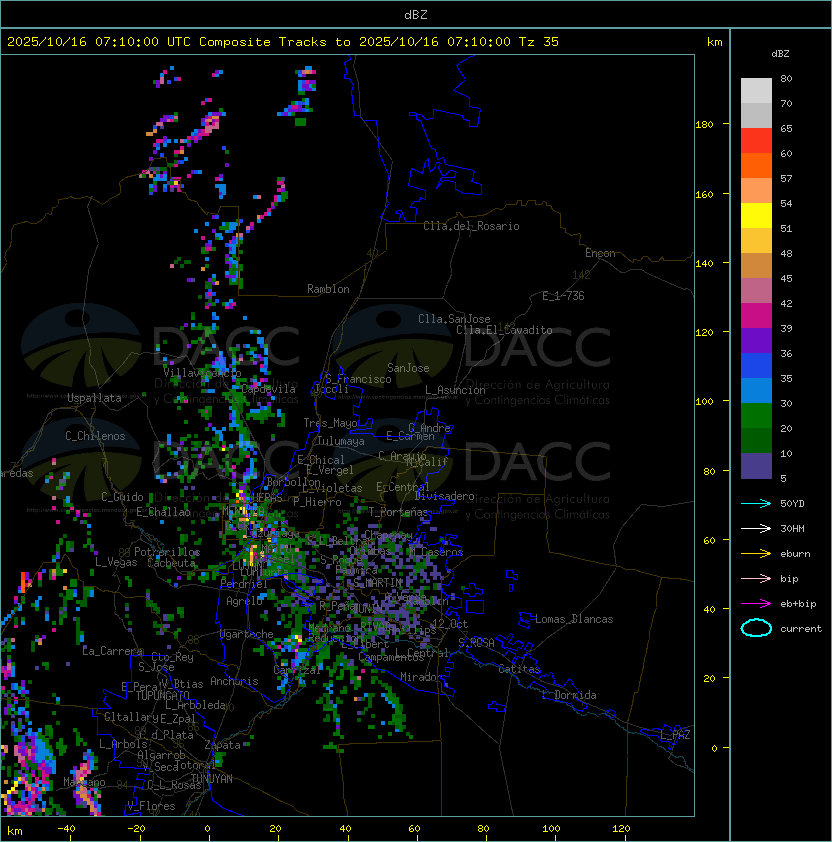Click the Tres_Mayo label
This screenshot has width=832, height=842.
click(x=330, y=423)
